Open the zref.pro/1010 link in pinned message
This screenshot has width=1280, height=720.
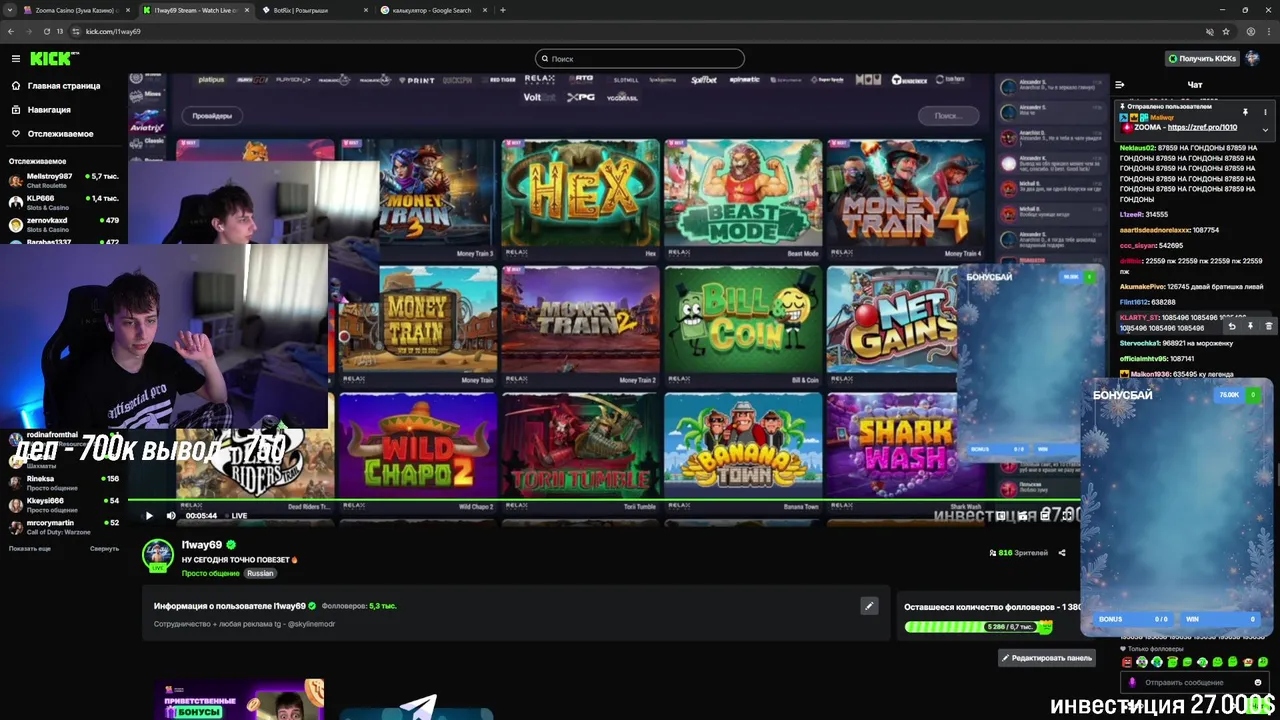1202,128
